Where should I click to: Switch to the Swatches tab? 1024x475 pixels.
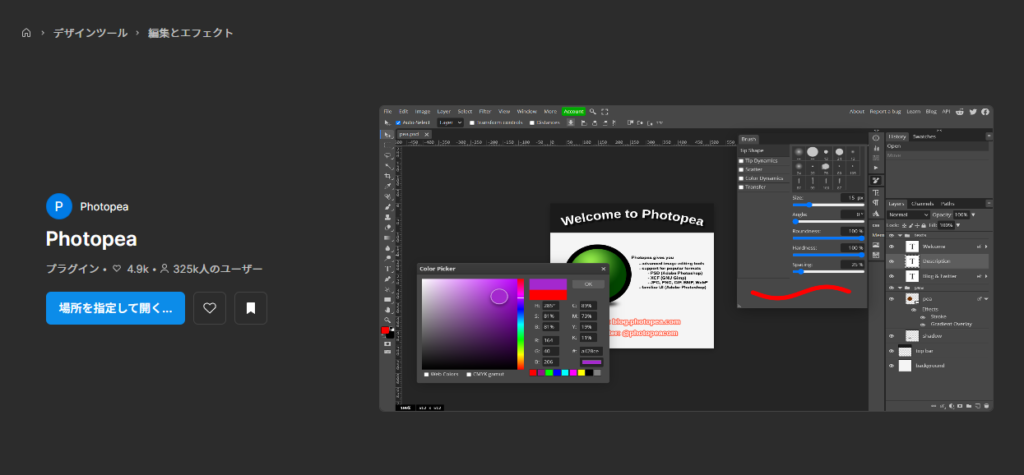(x=924, y=137)
